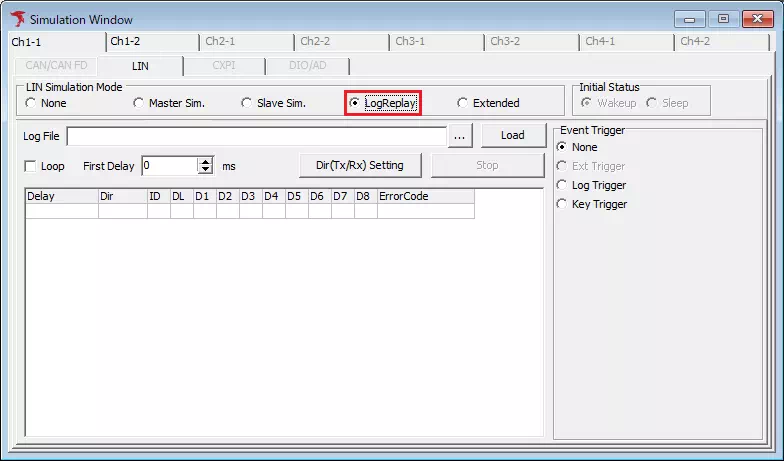Viewport: 784px width, 461px height.
Task: Increase First Delay using spinner up arrow
Action: (x=206, y=161)
